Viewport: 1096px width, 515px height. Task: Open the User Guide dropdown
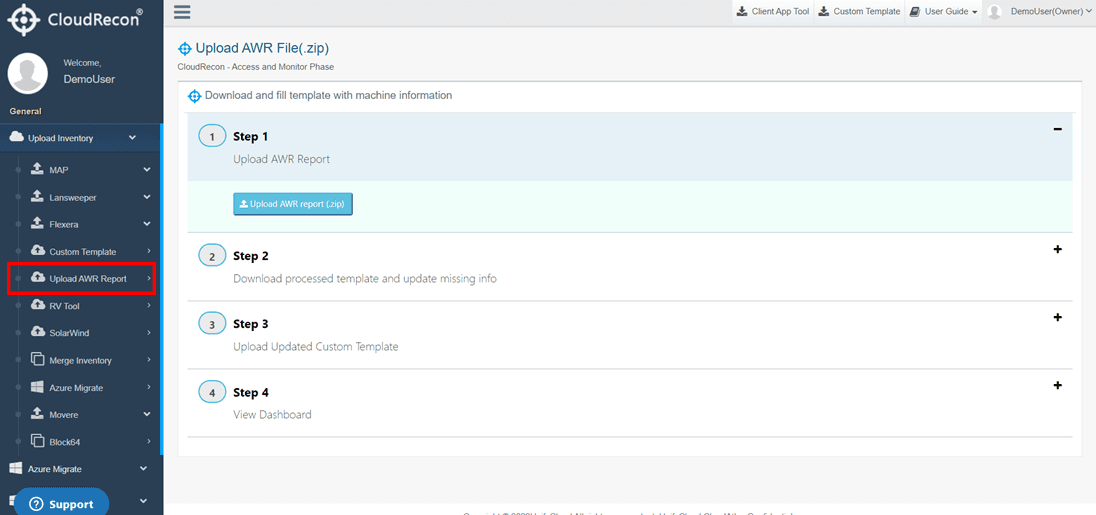click(x=944, y=12)
